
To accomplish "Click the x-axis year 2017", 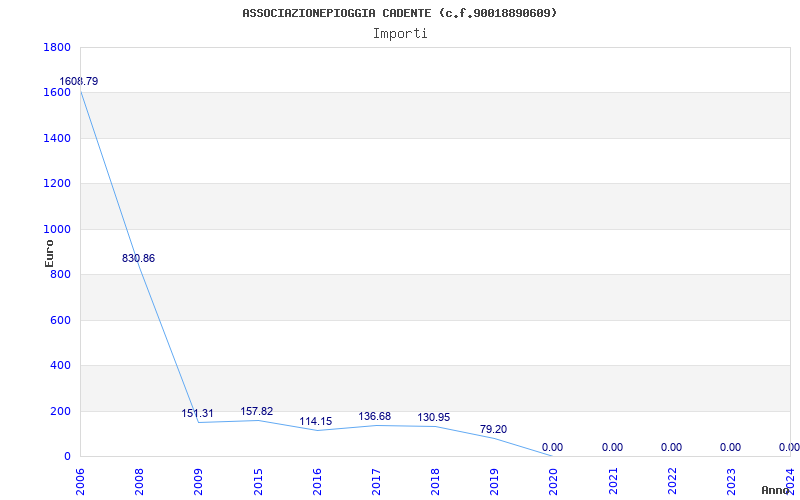I will (376, 482).
